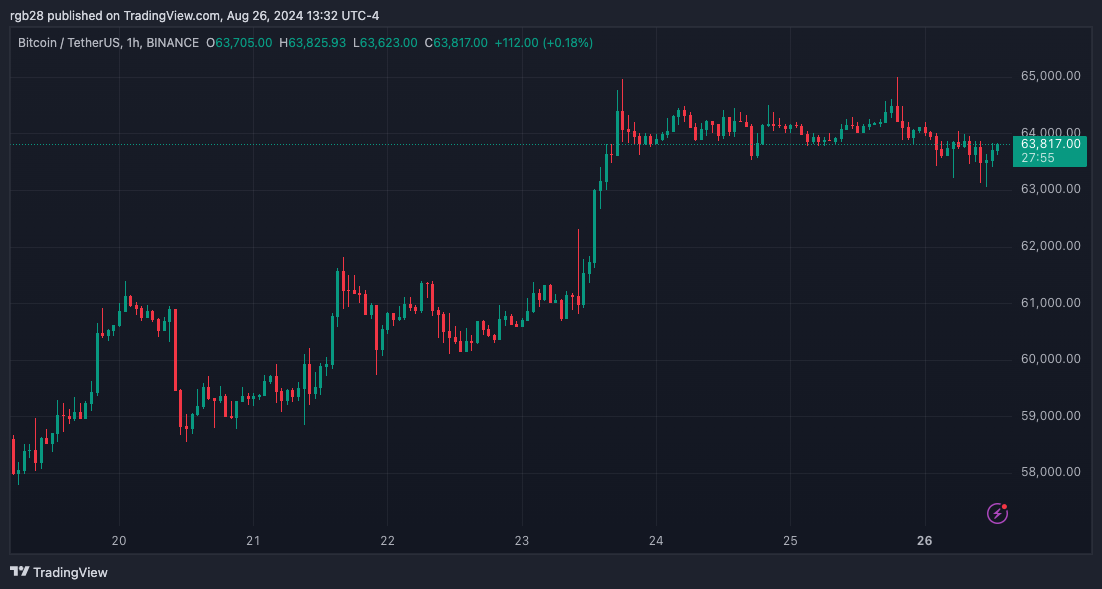Click the countdown timer showing 27:55
Image resolution: width=1102 pixels, height=589 pixels.
pyautogui.click(x=1036, y=157)
